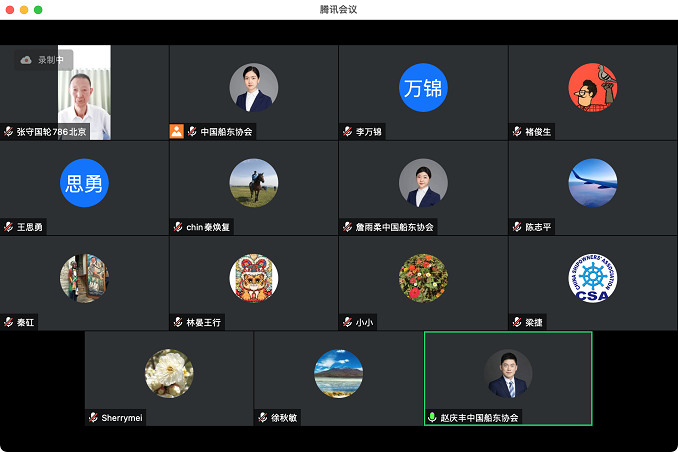Screen dimensions: 678x452
Task: Select the mountain lake avatar of 徐秋敏
Action: (x=339, y=374)
